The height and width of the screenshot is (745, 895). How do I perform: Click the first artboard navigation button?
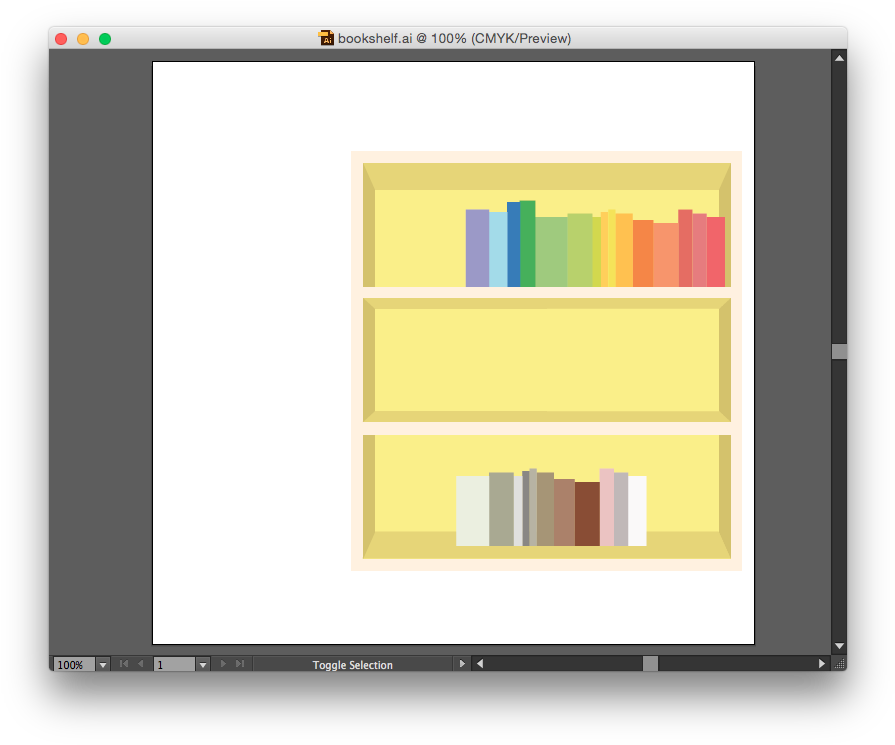click(124, 664)
